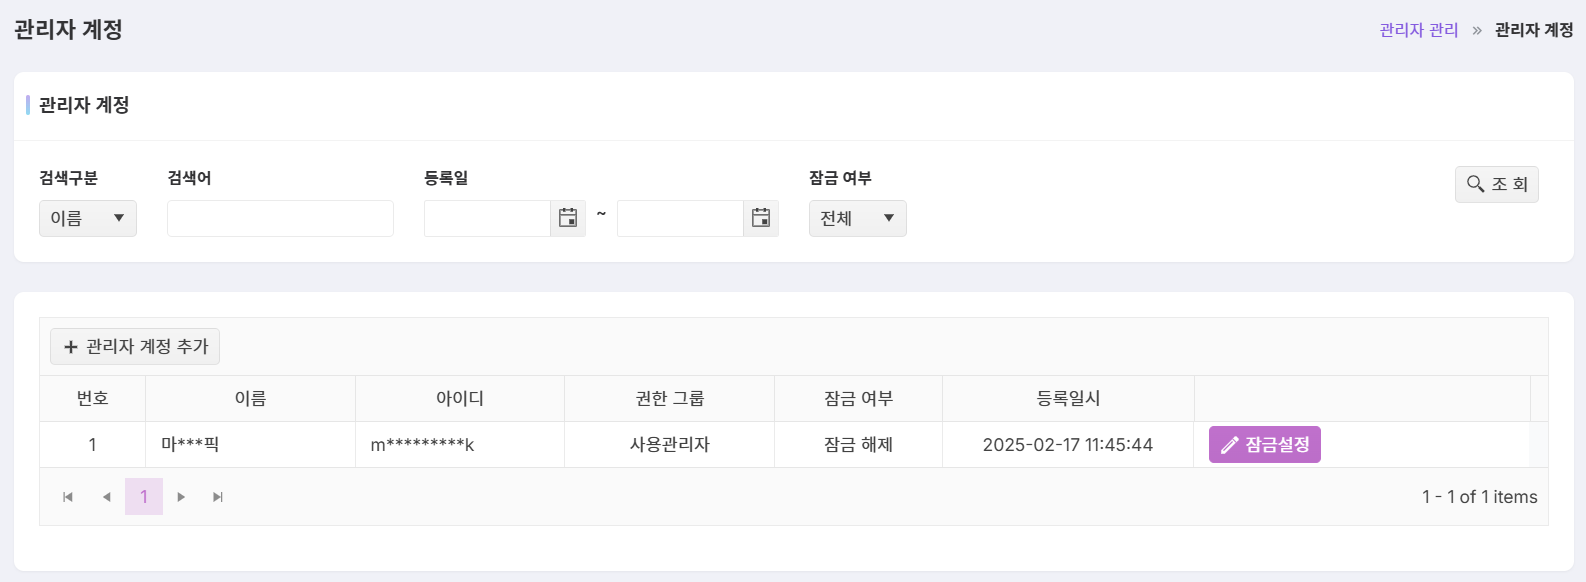Go to first page of results
The height and width of the screenshot is (582, 1586).
68,497
